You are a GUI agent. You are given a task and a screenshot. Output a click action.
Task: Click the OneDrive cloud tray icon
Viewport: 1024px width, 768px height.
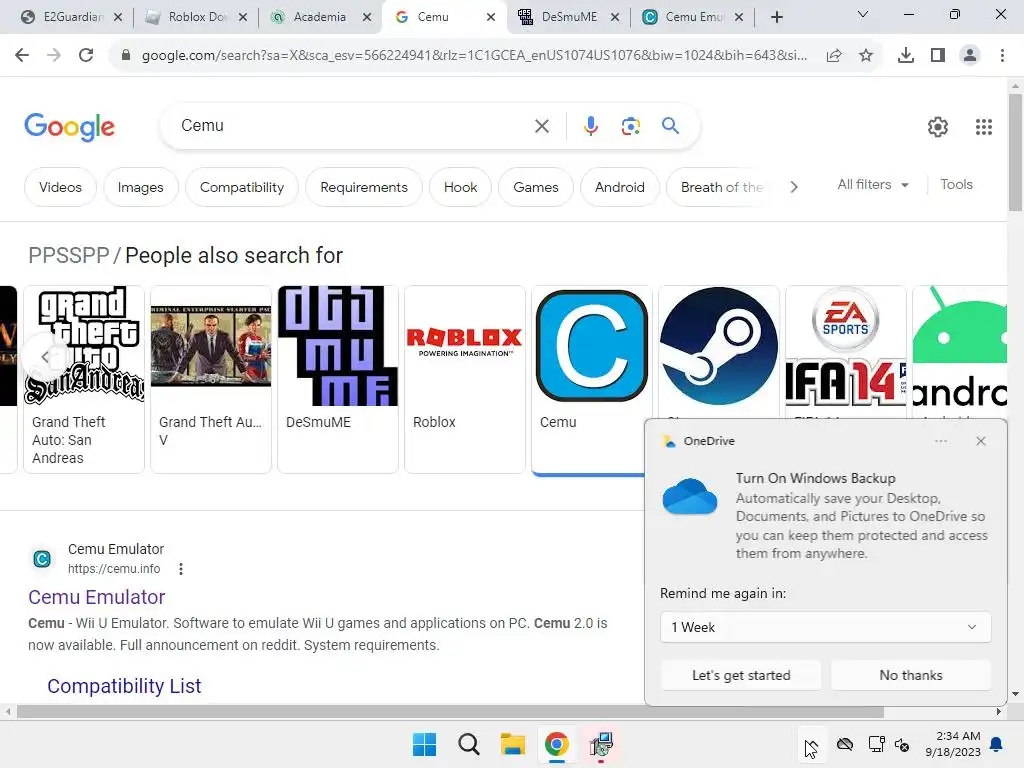[x=845, y=744]
